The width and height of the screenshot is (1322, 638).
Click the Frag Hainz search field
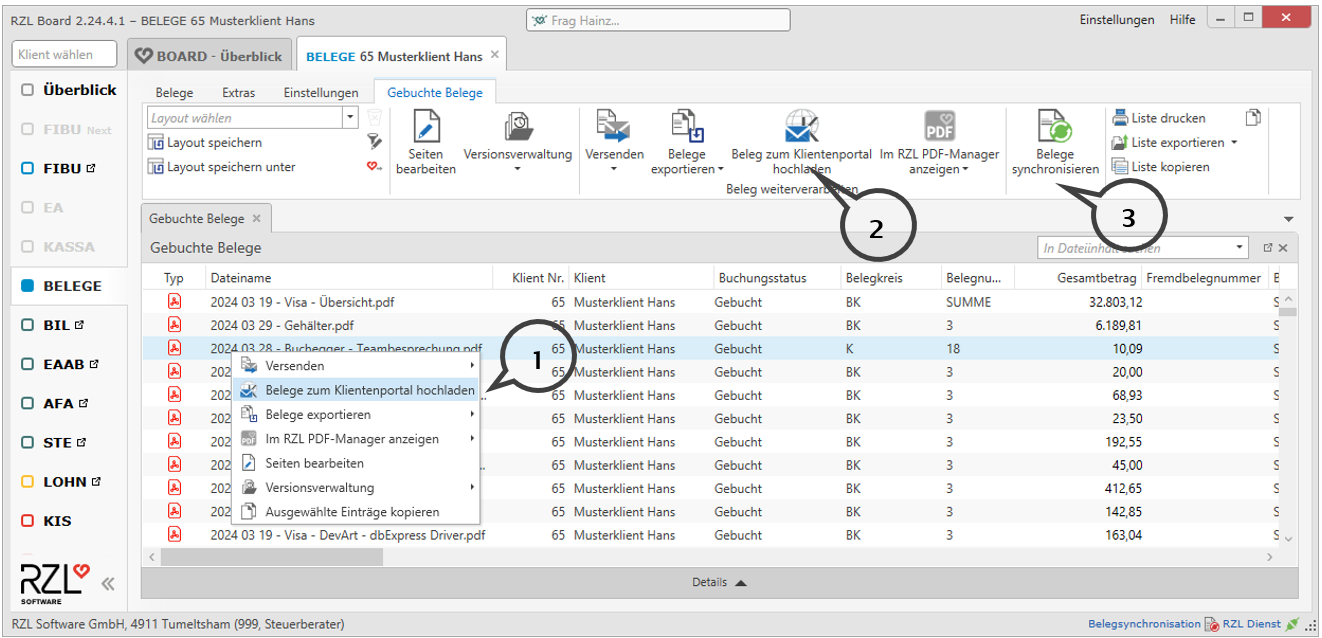pos(658,20)
